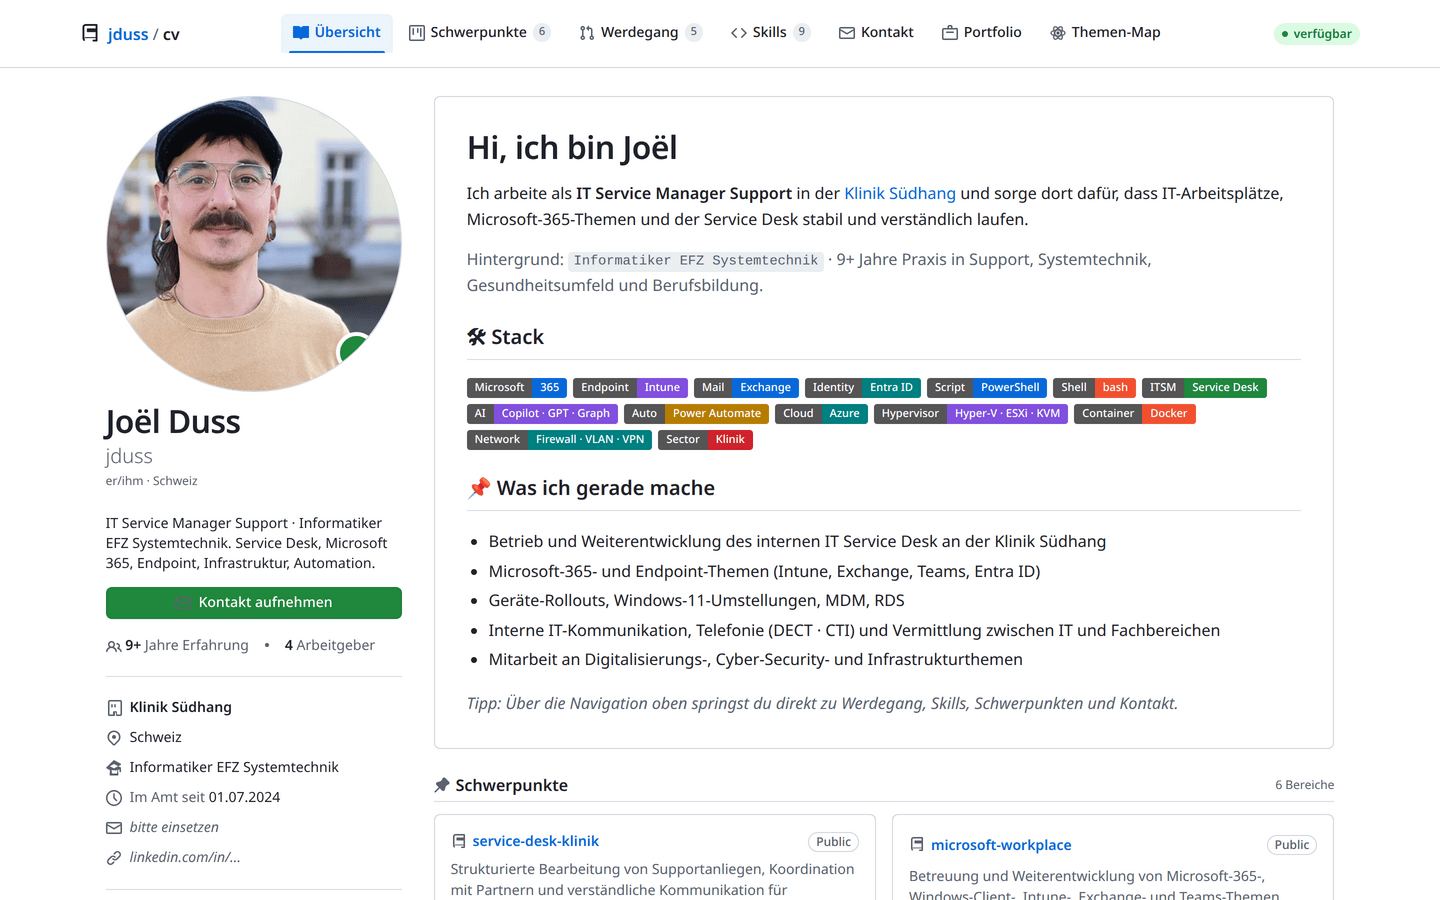
Task: Open the Schwerpunkte tab
Action: (x=480, y=32)
